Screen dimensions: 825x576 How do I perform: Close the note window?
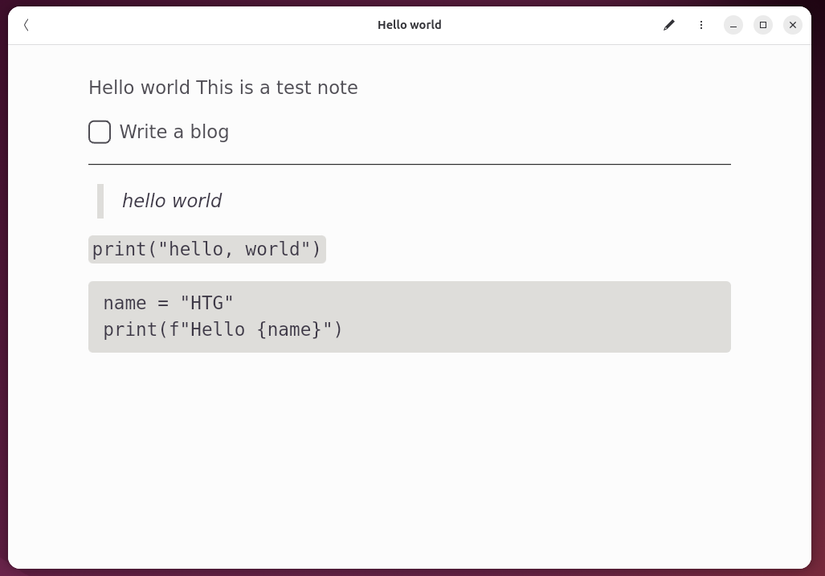click(793, 25)
